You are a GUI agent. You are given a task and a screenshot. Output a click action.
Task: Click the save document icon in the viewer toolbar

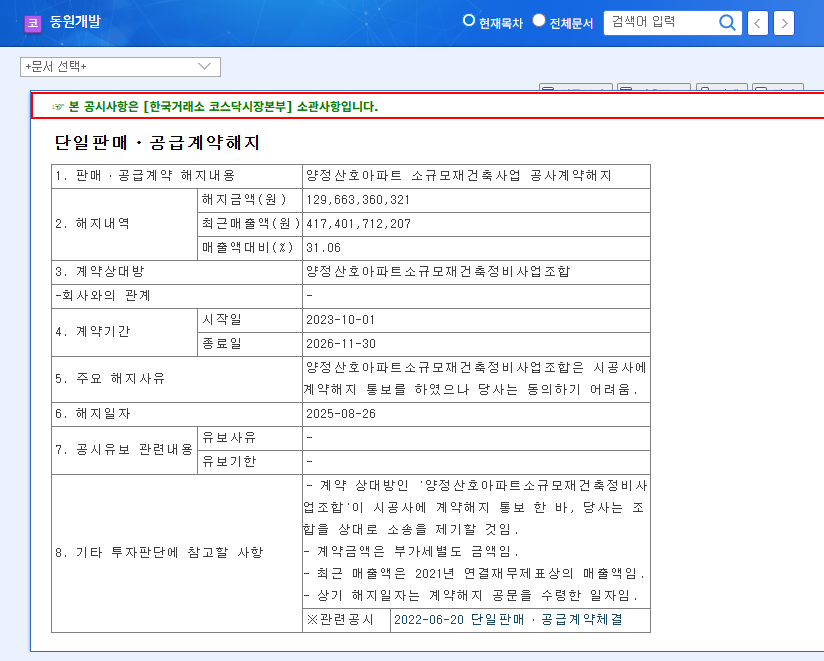pos(722,88)
